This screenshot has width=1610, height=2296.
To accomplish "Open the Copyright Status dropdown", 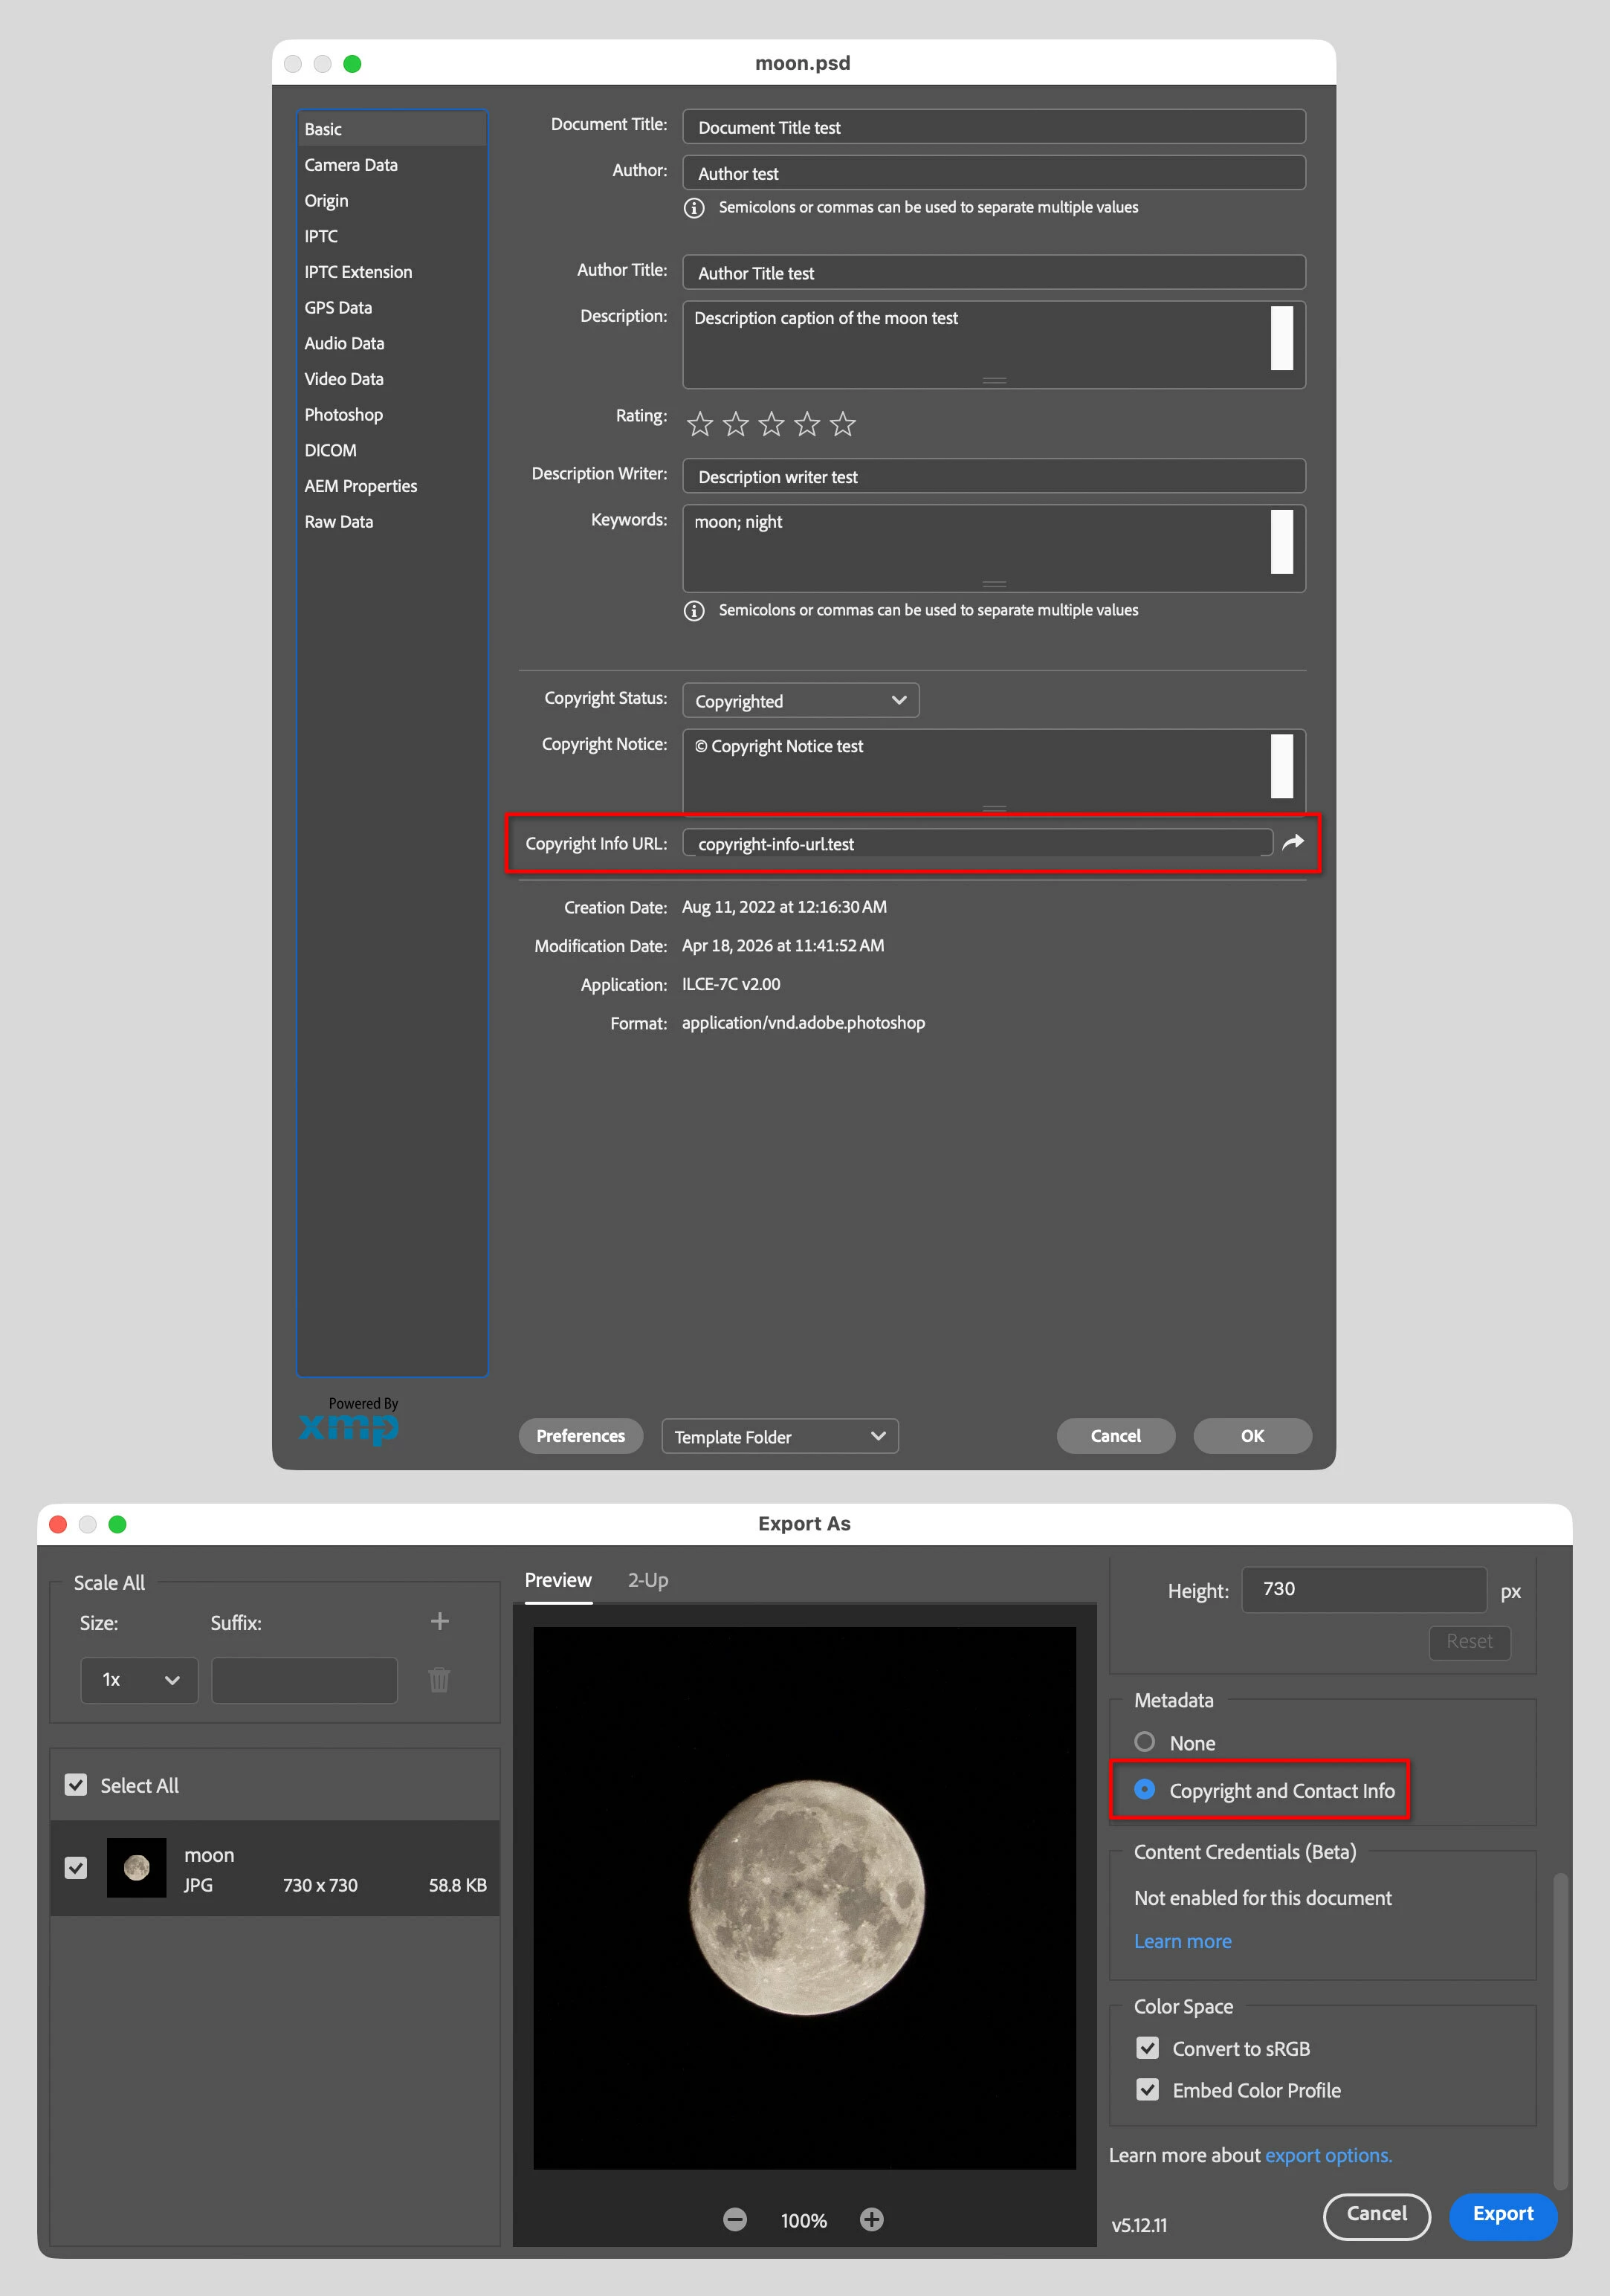I will pyautogui.click(x=800, y=700).
